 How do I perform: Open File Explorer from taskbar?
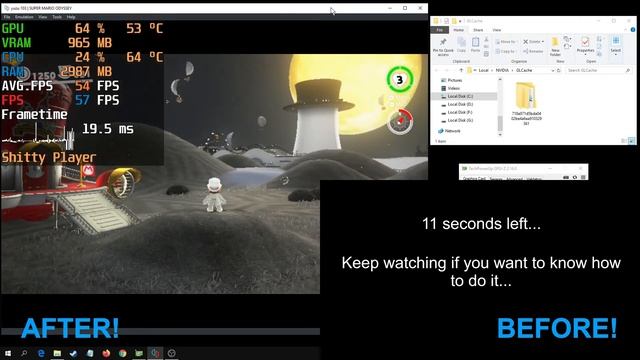[x=57, y=353]
